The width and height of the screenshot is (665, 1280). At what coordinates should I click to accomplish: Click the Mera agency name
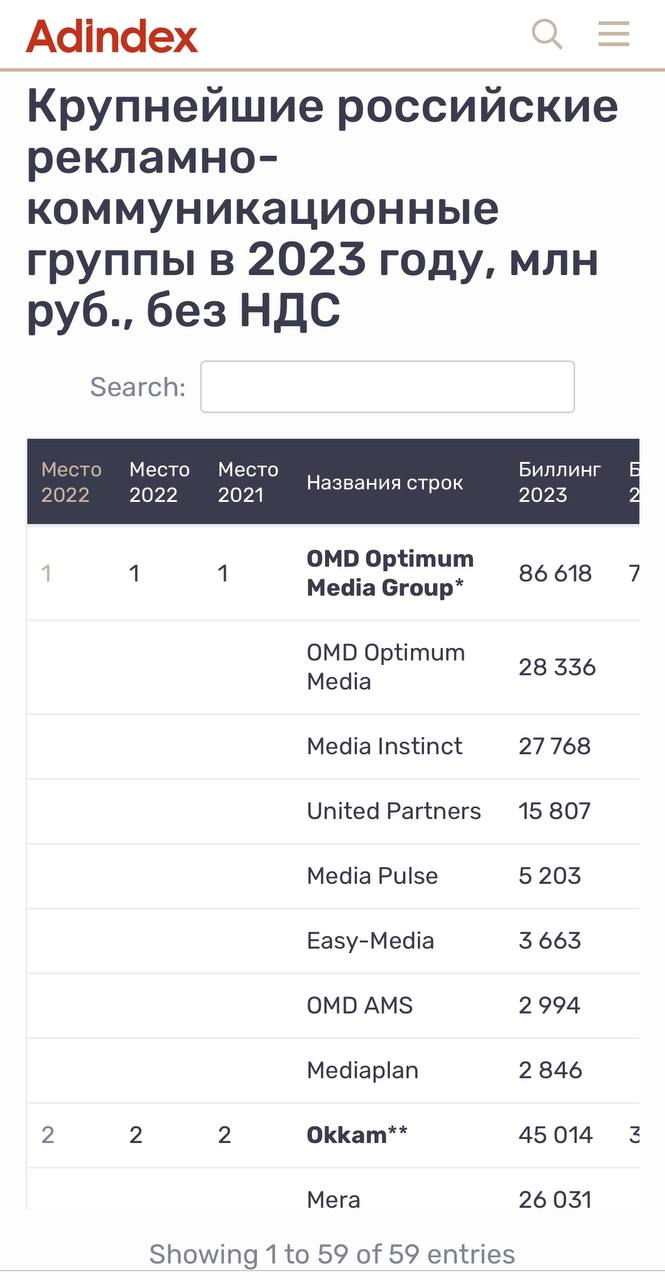point(333,1199)
